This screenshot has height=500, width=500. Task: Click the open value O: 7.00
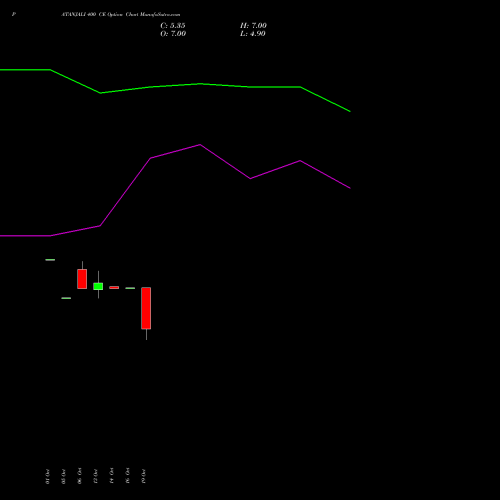click(x=173, y=34)
